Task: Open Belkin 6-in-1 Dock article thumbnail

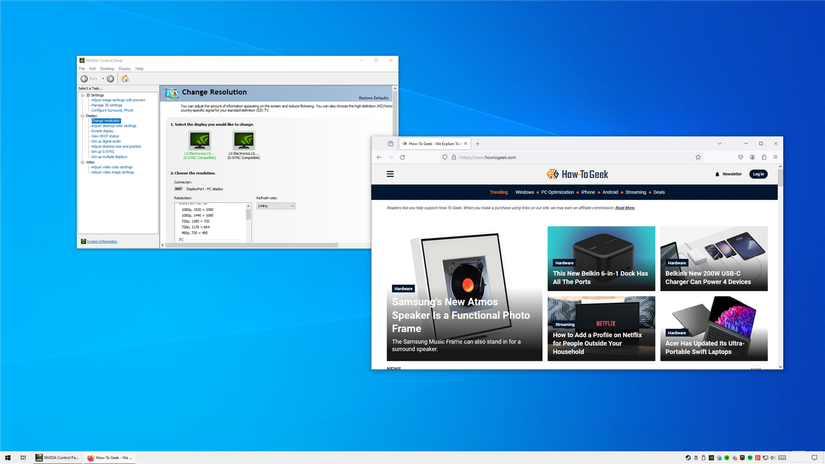Action: pyautogui.click(x=601, y=258)
